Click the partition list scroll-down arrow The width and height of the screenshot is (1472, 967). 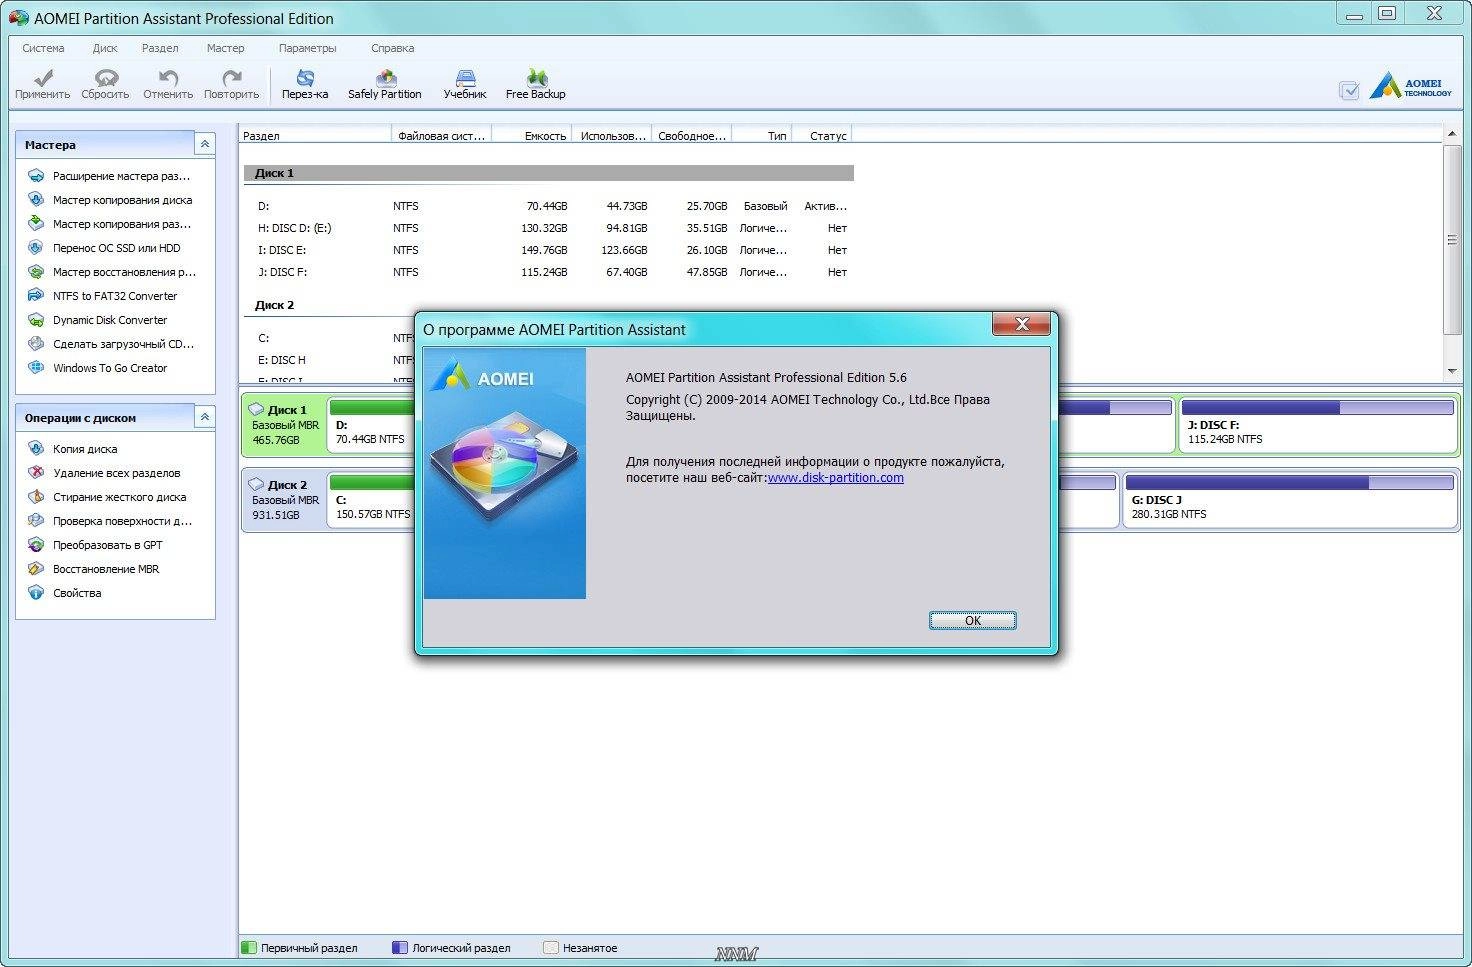click(x=1452, y=371)
